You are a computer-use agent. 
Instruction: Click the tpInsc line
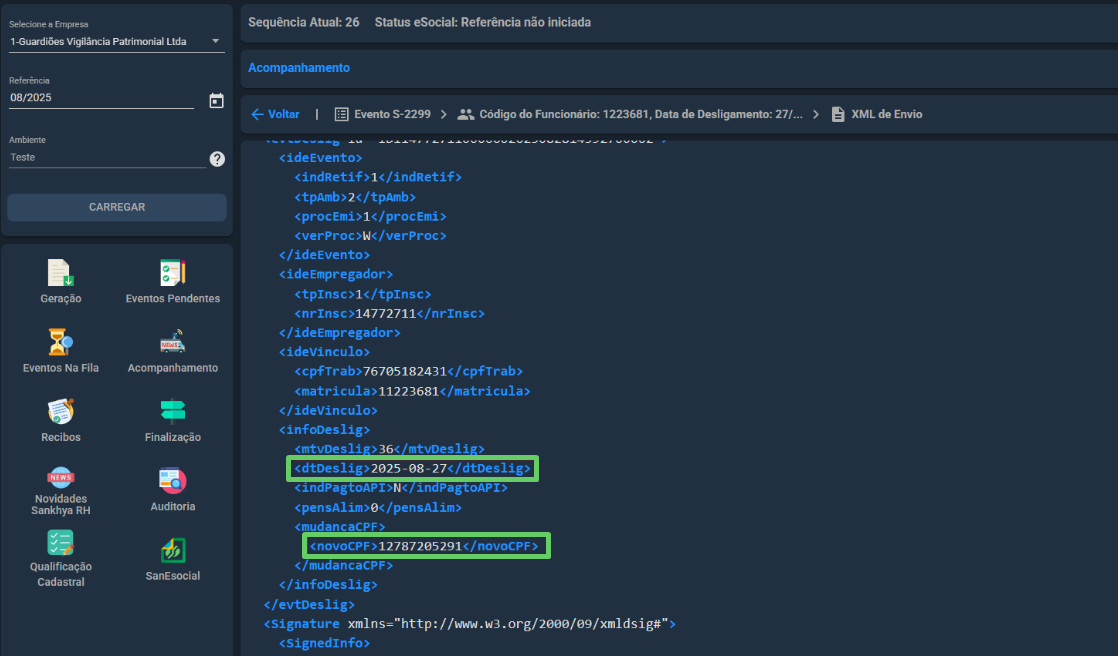click(x=363, y=294)
